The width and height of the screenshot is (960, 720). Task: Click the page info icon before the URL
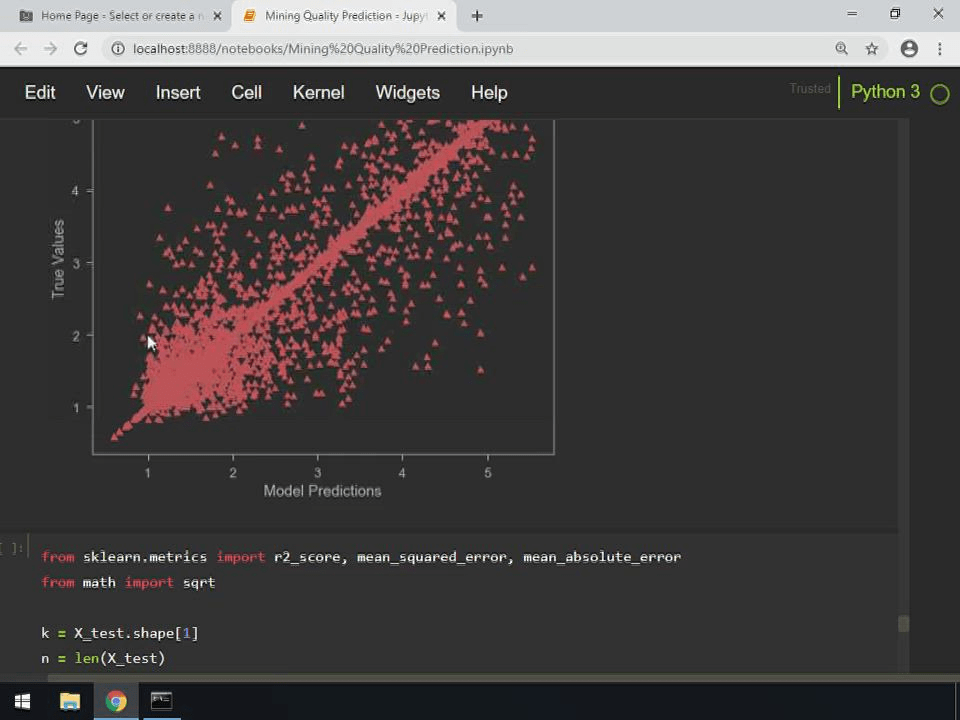pos(117,48)
